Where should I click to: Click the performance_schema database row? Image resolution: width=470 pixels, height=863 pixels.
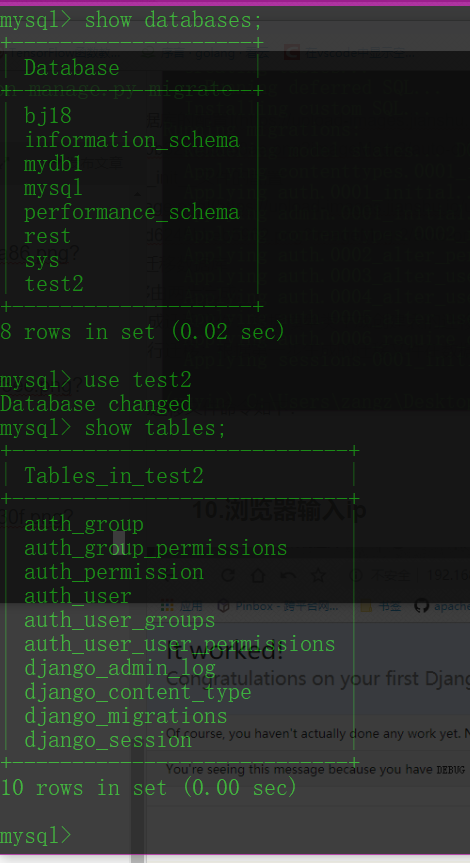coord(132,212)
